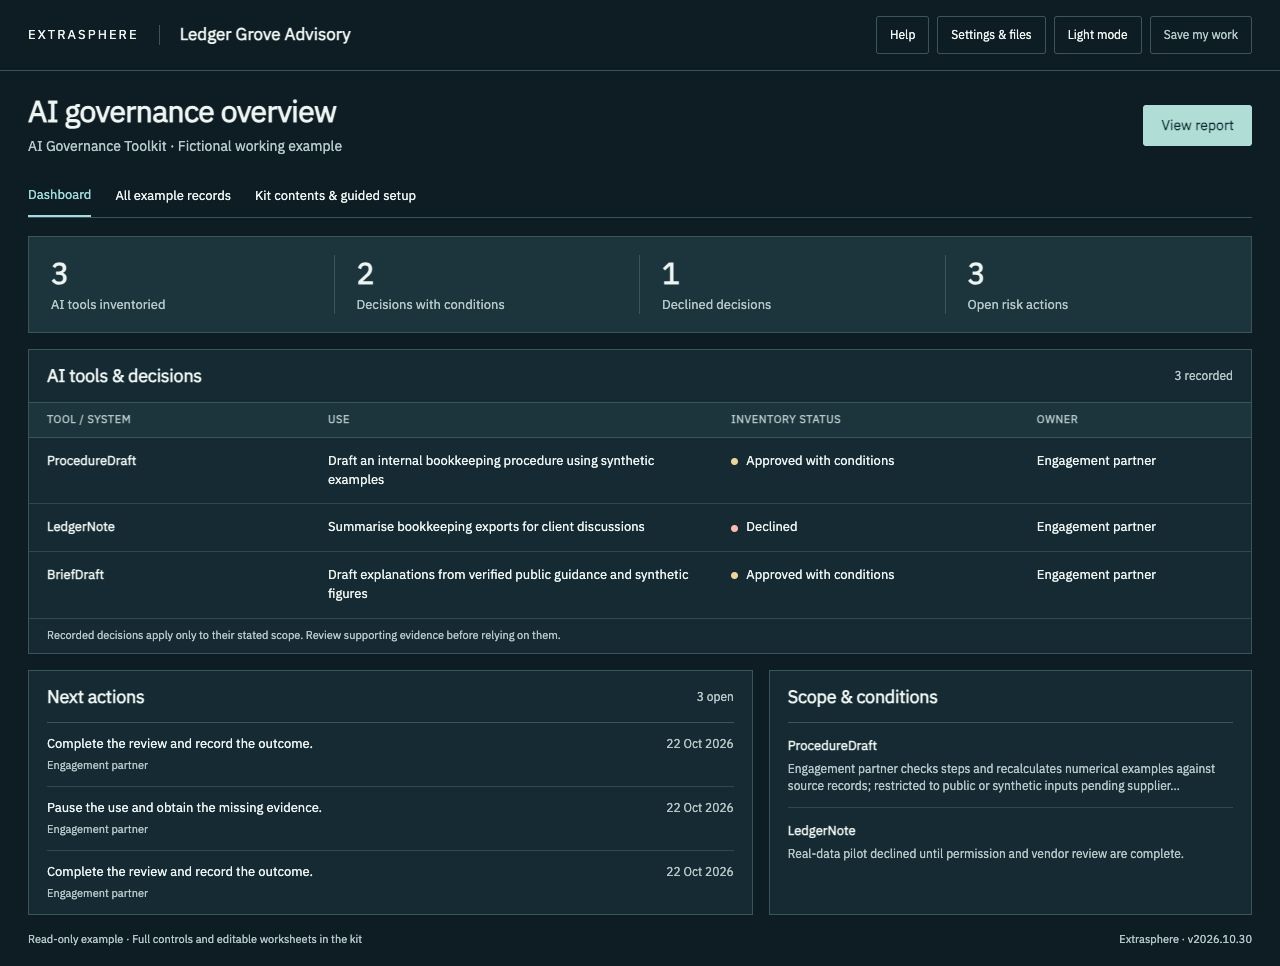Click the Declined decisions stat
Image resolution: width=1280 pixels, height=966 pixels.
[792, 285]
